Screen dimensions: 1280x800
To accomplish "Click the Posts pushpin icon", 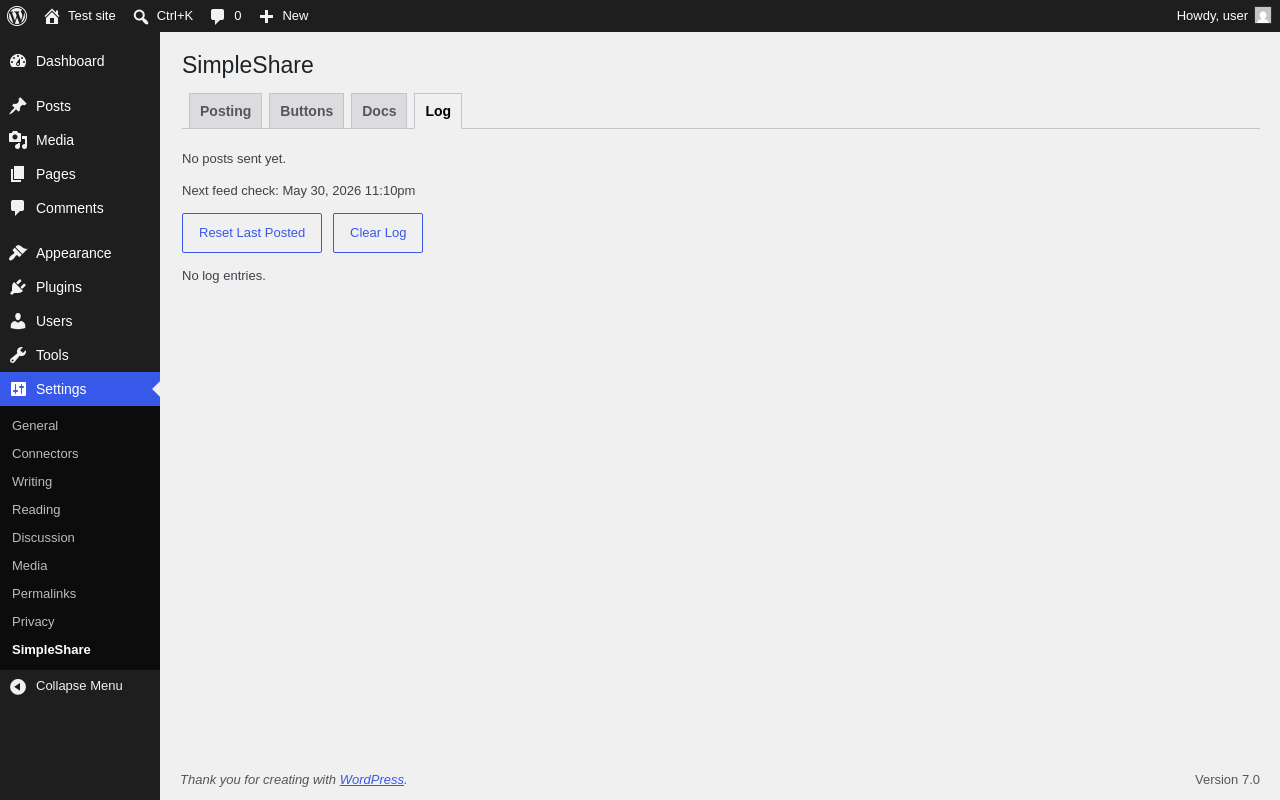I will [x=18, y=106].
